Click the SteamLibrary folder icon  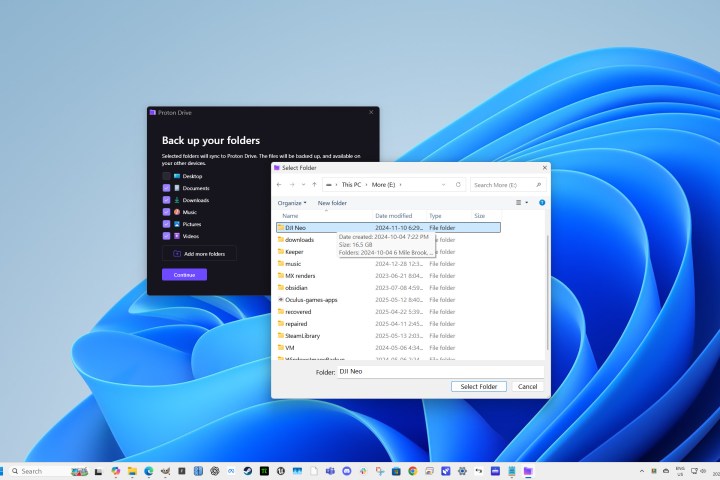281,335
